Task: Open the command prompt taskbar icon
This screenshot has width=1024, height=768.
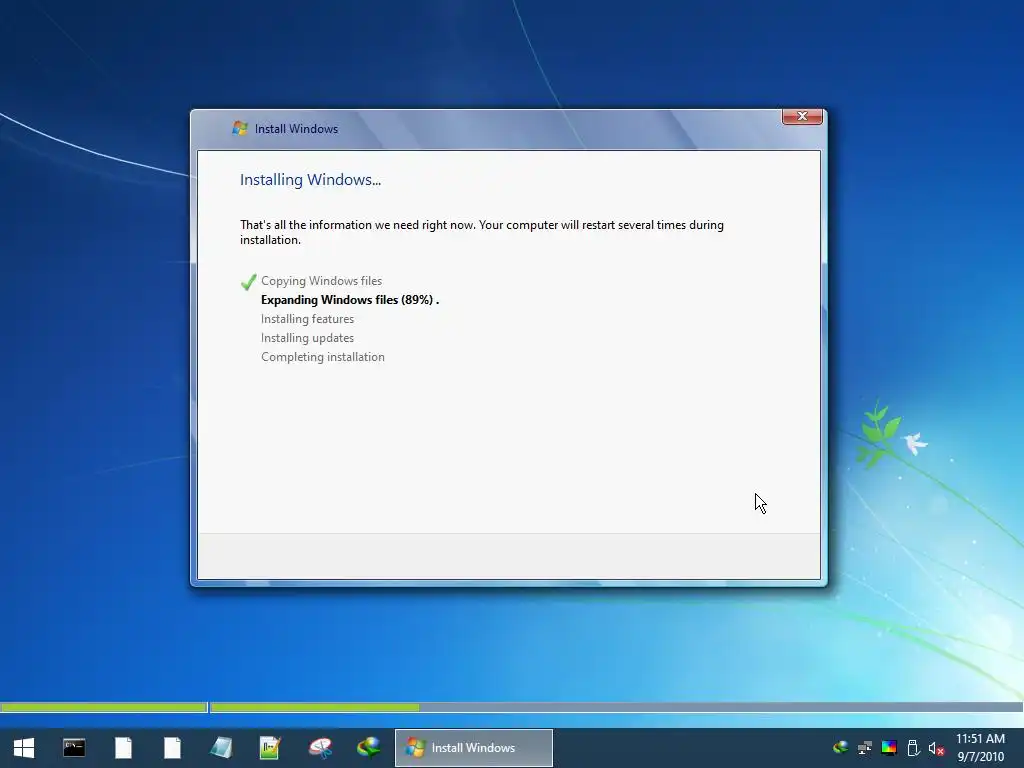Action: [x=74, y=748]
